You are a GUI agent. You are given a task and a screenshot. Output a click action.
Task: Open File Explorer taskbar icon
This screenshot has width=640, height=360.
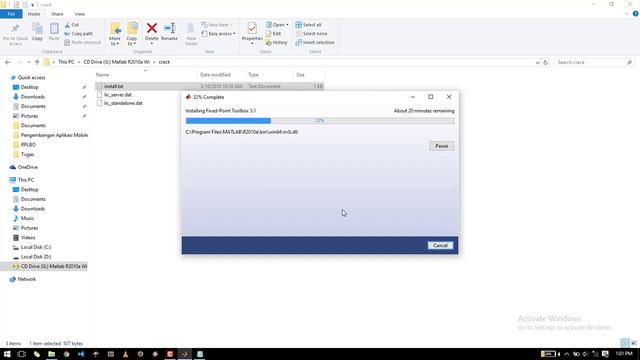pyautogui.click(x=51, y=354)
